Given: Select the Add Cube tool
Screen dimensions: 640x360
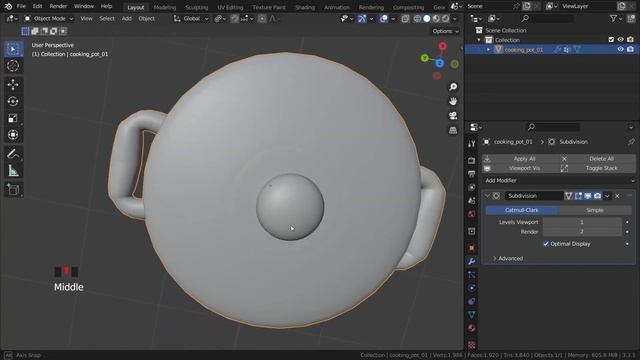Looking at the screenshot, I should (13, 190).
